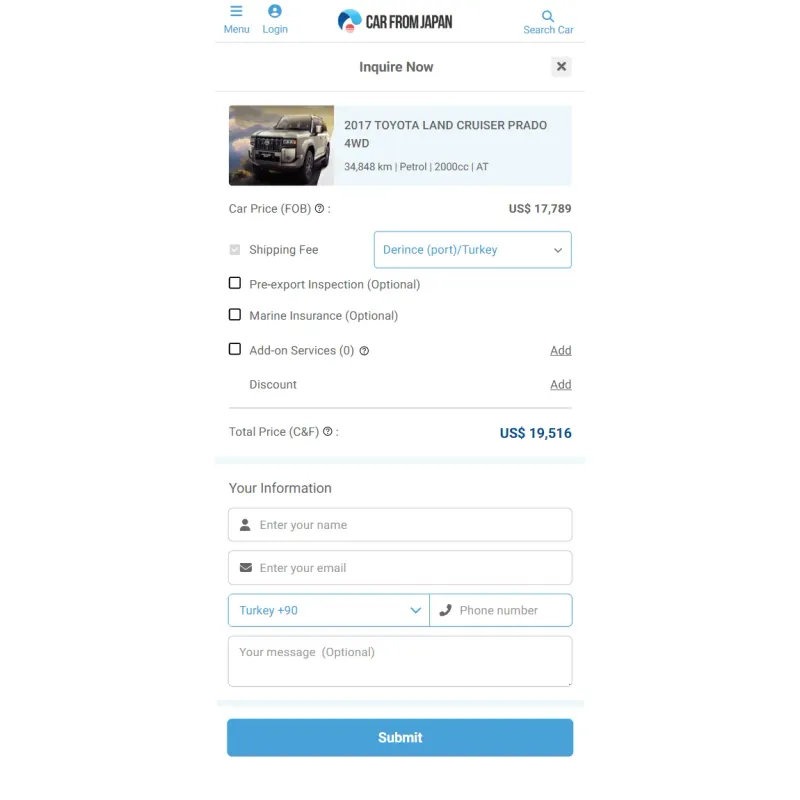Viewport: 800px width, 800px height.
Task: Click the Land Cruiser Prado thumbnail
Action: [282, 145]
